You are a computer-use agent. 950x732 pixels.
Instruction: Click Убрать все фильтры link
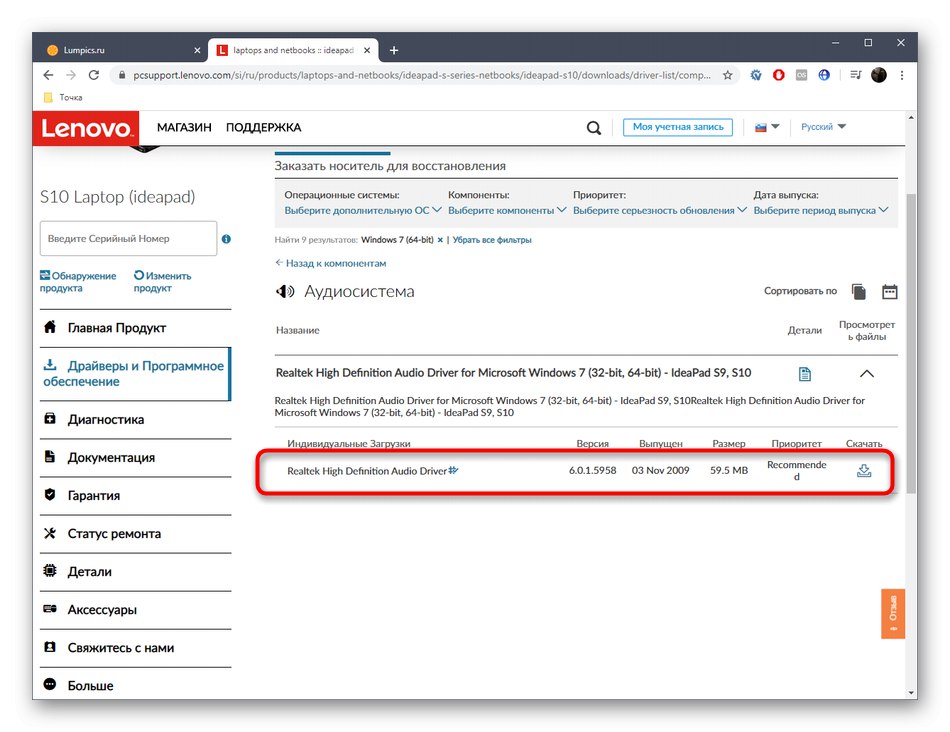[492, 240]
